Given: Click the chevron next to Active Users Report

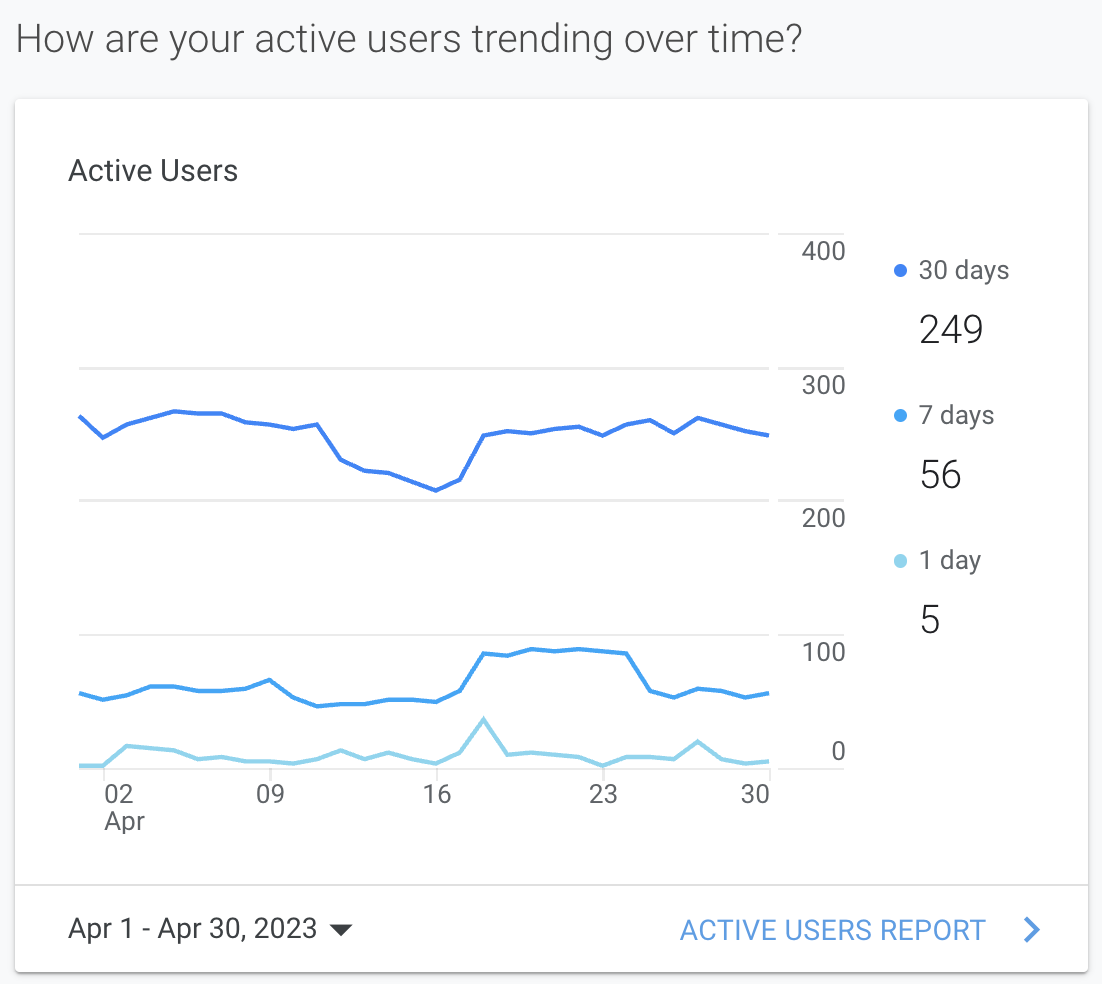Looking at the screenshot, I should (x=1032, y=930).
